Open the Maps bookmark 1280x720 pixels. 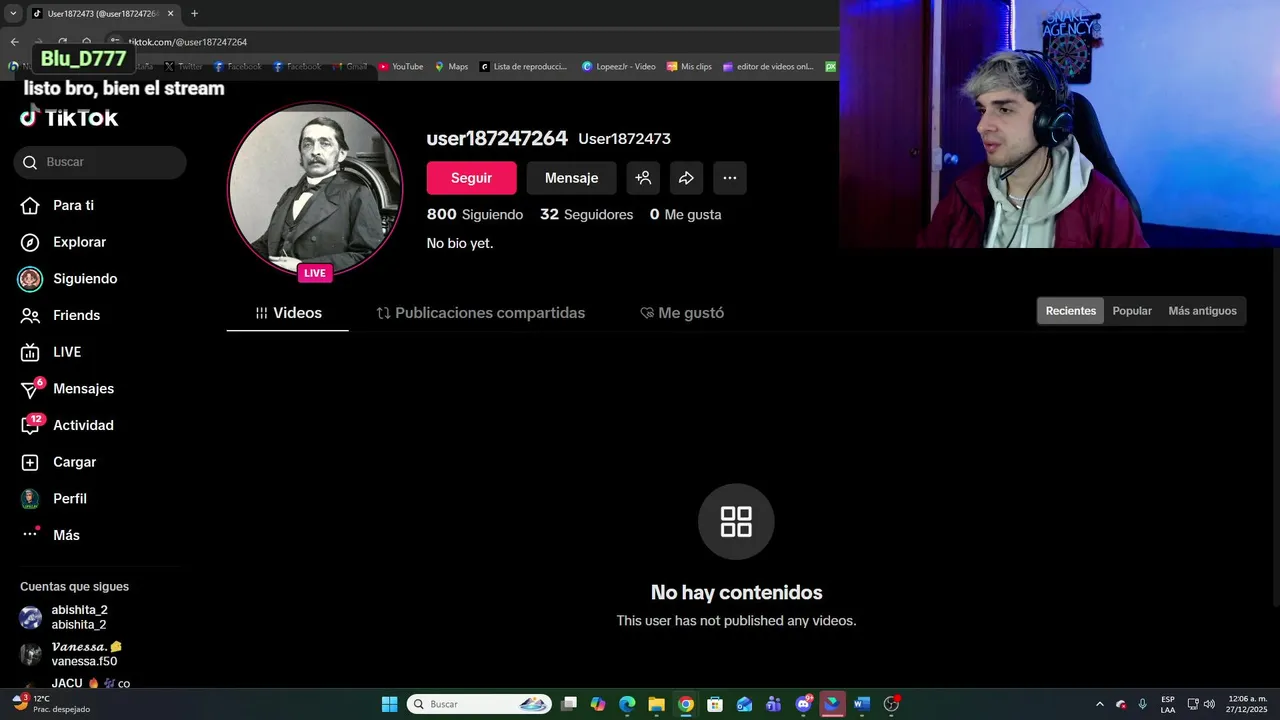point(451,67)
